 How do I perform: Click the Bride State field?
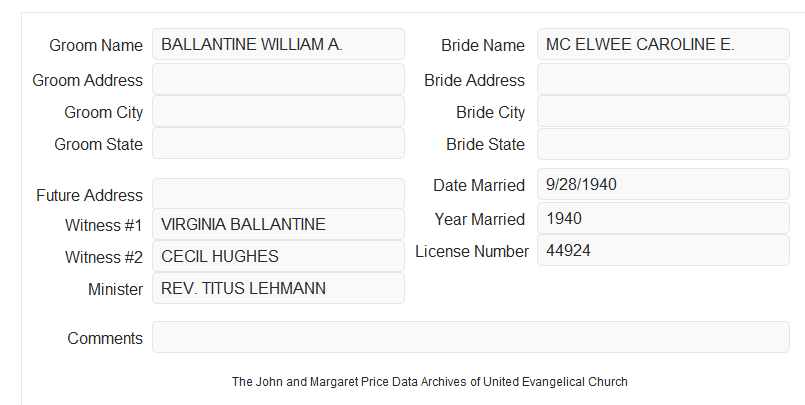(663, 143)
